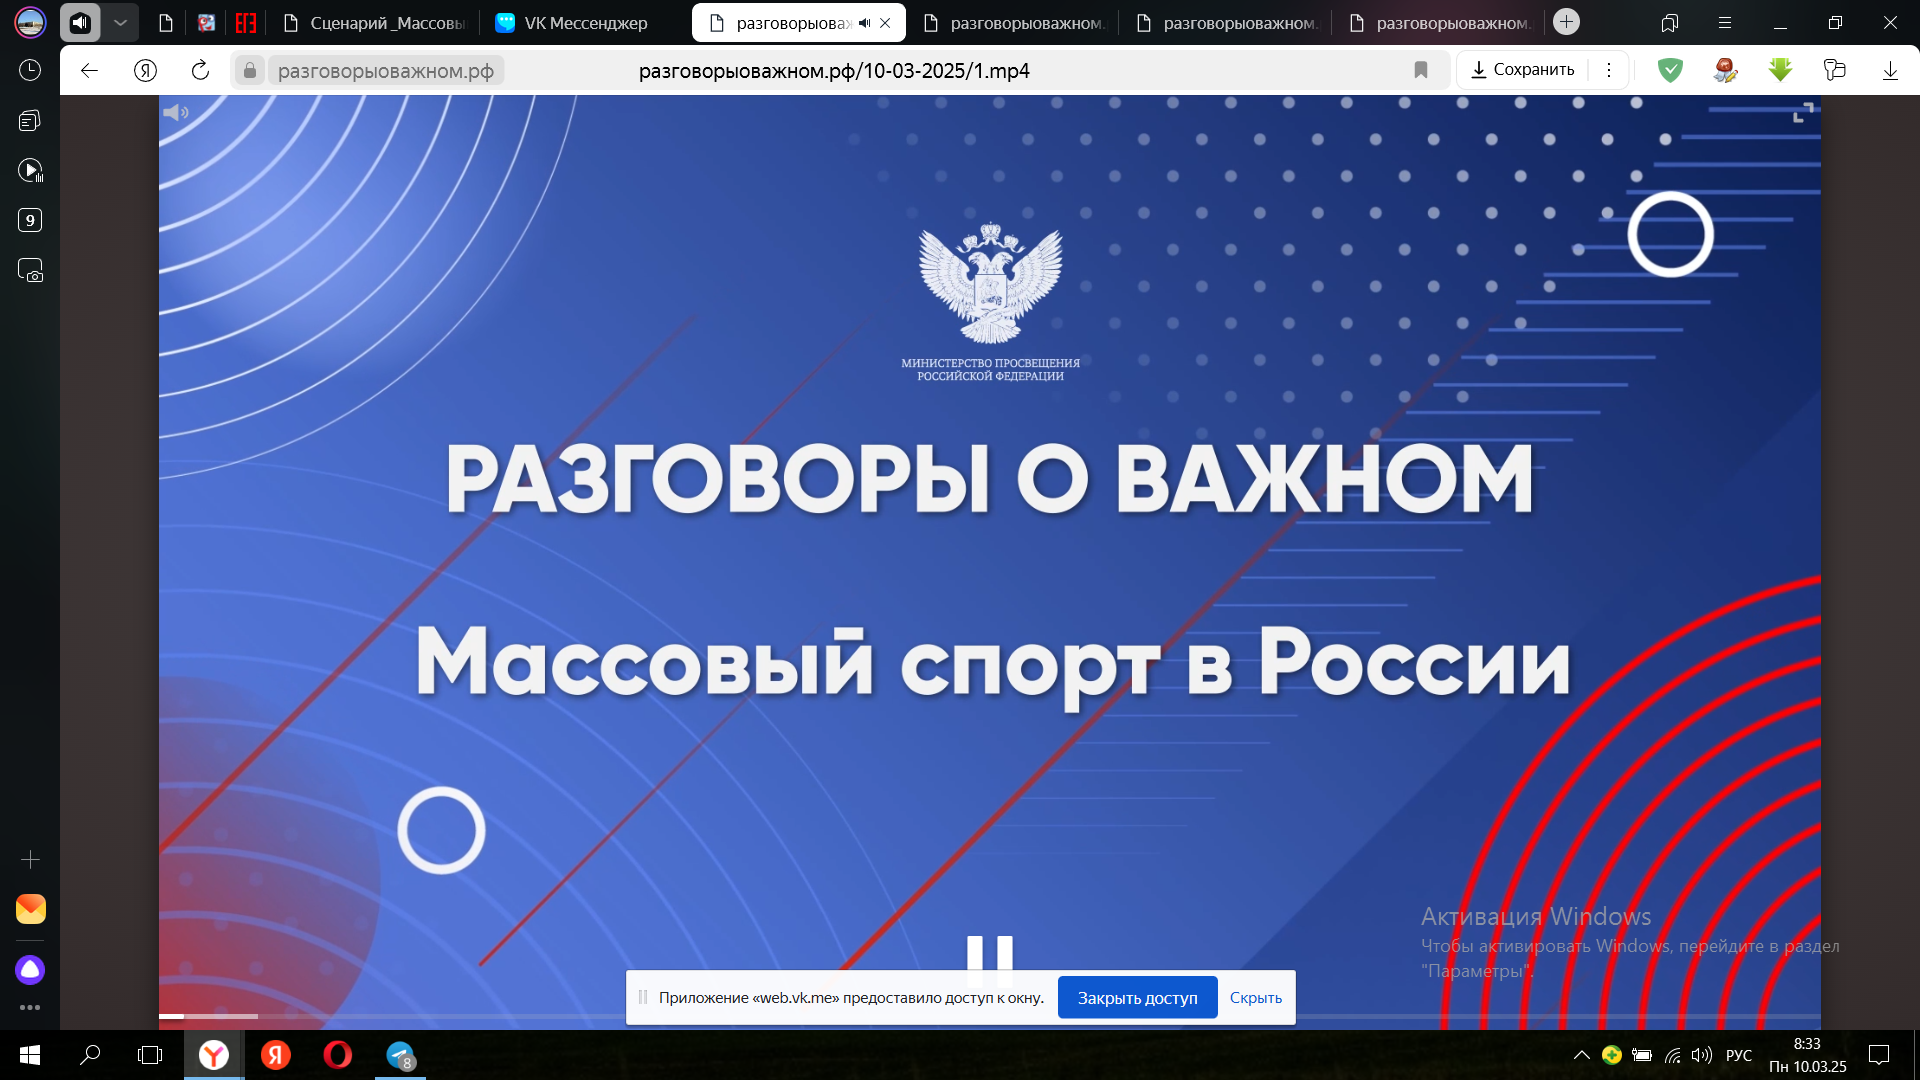Show site connection lock info
This screenshot has height=1080, width=1920.
(250, 70)
